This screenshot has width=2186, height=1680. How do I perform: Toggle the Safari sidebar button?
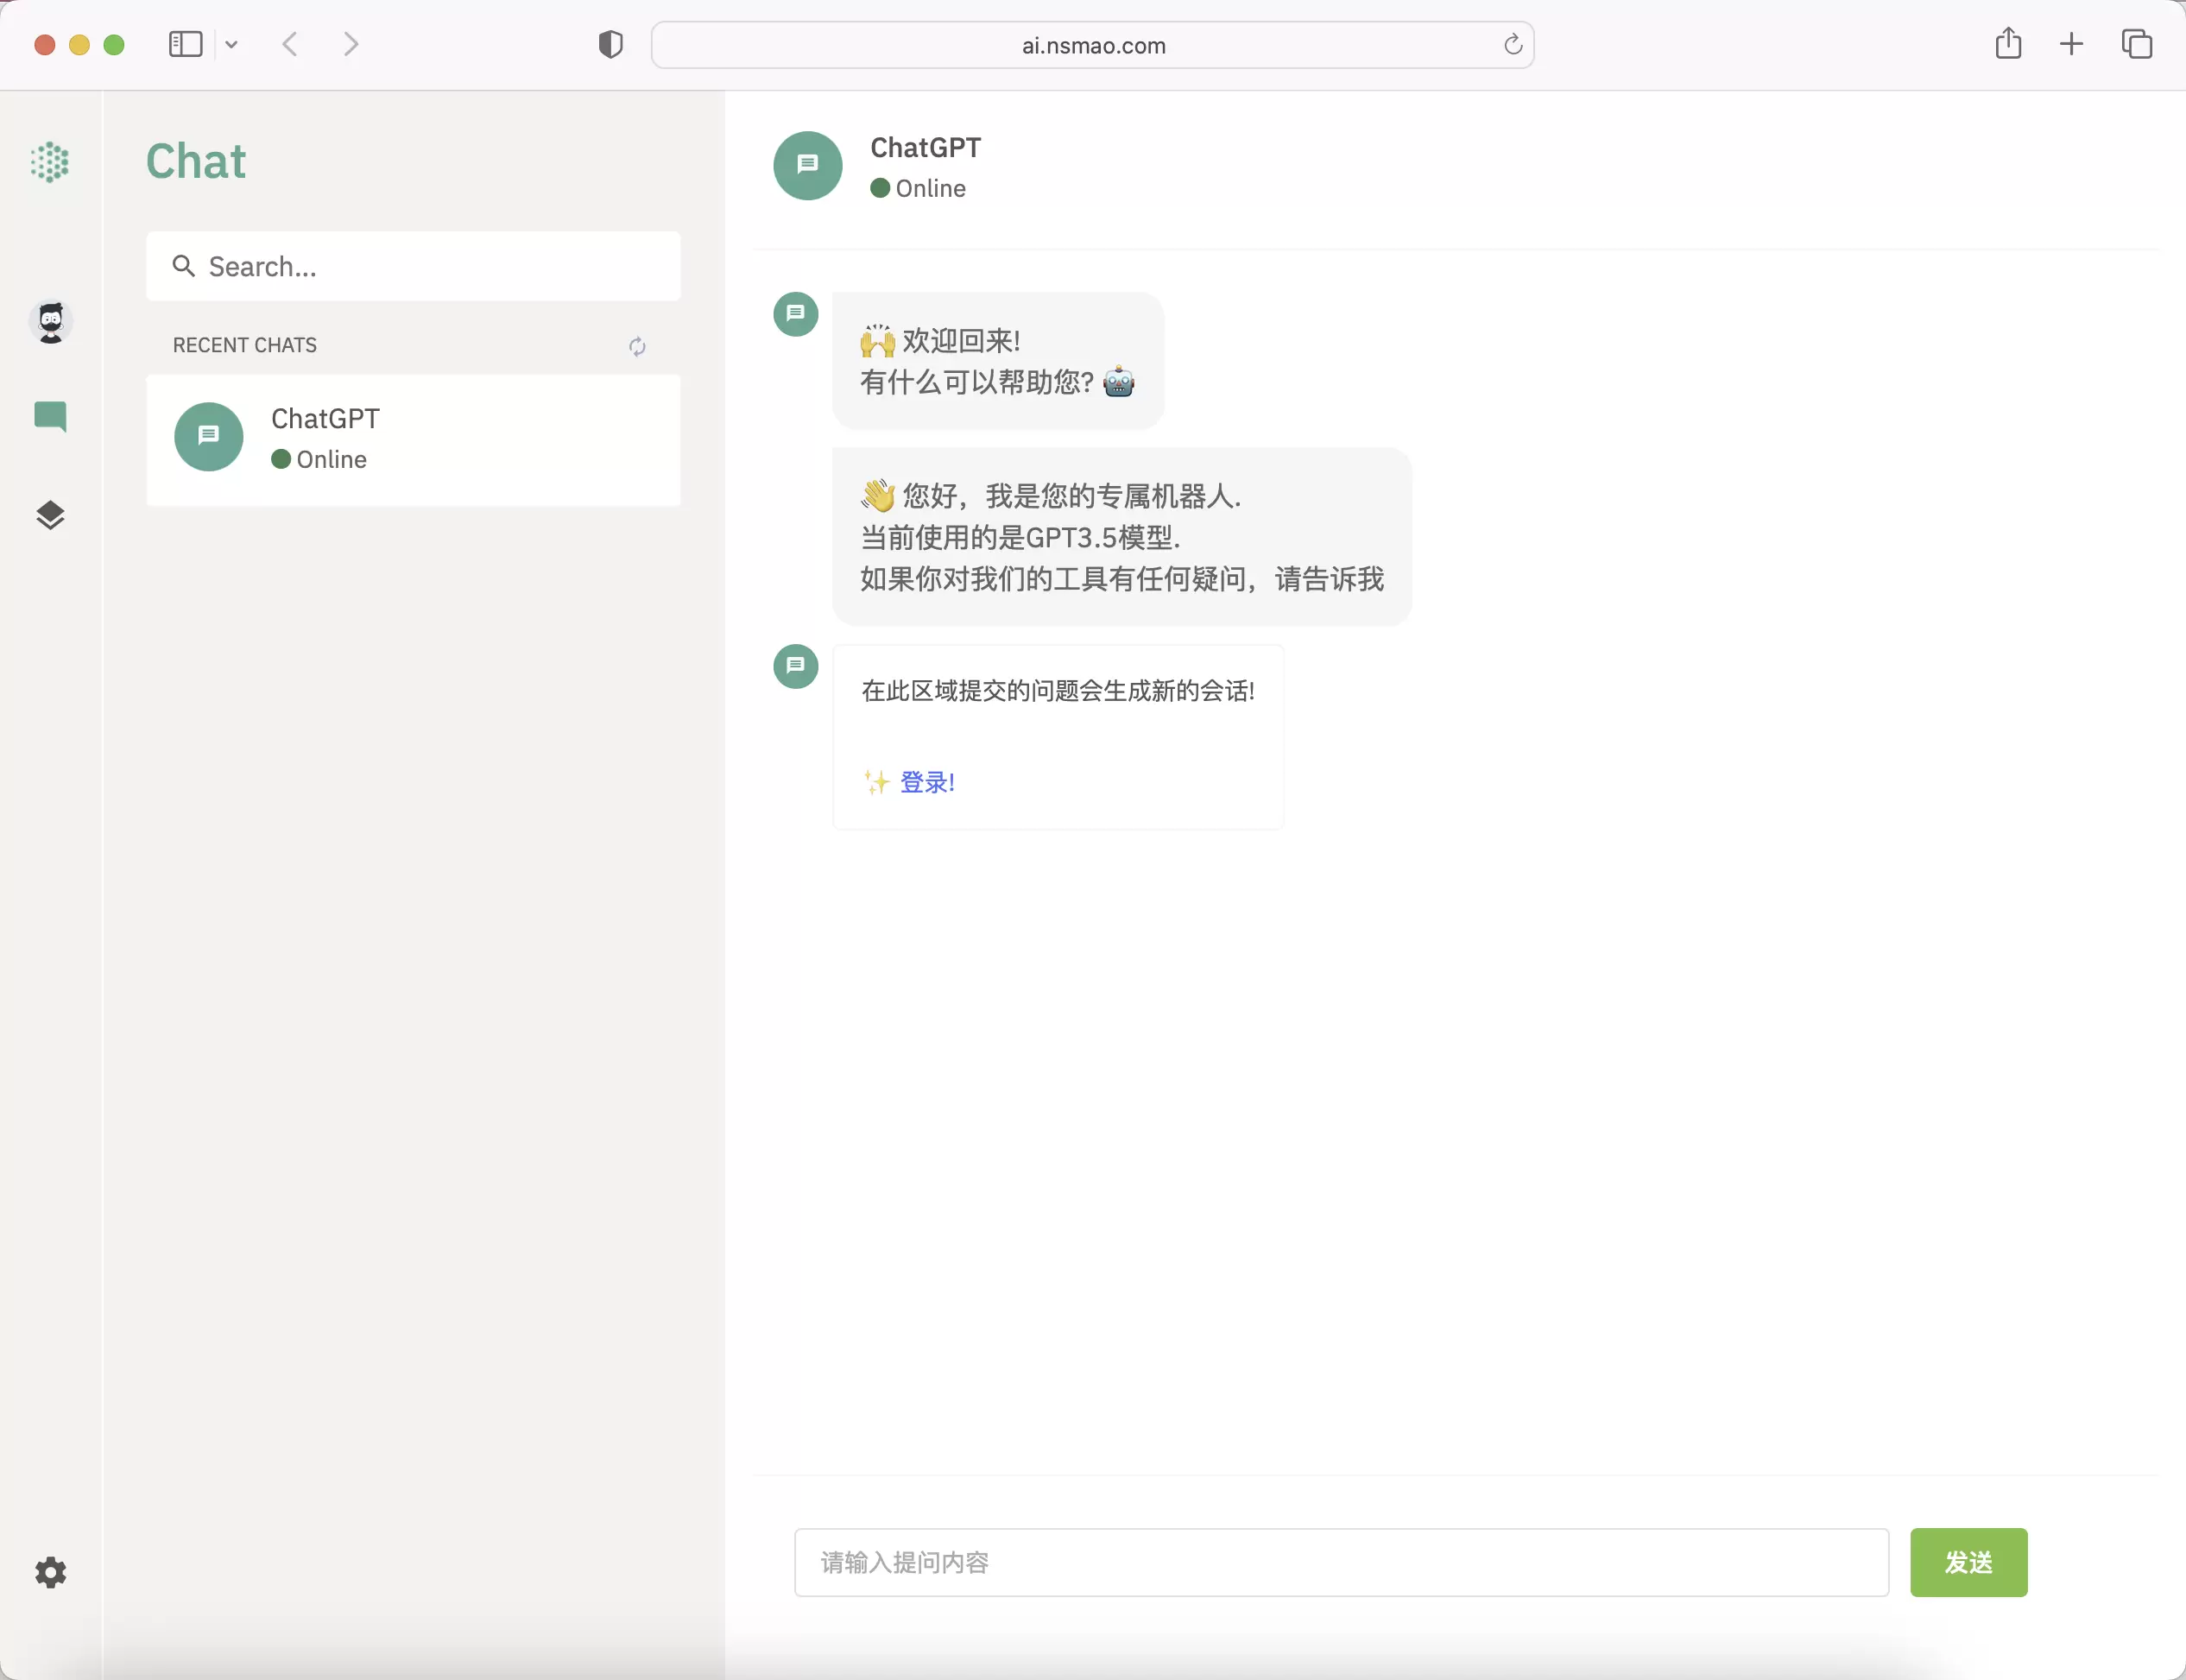[186, 44]
